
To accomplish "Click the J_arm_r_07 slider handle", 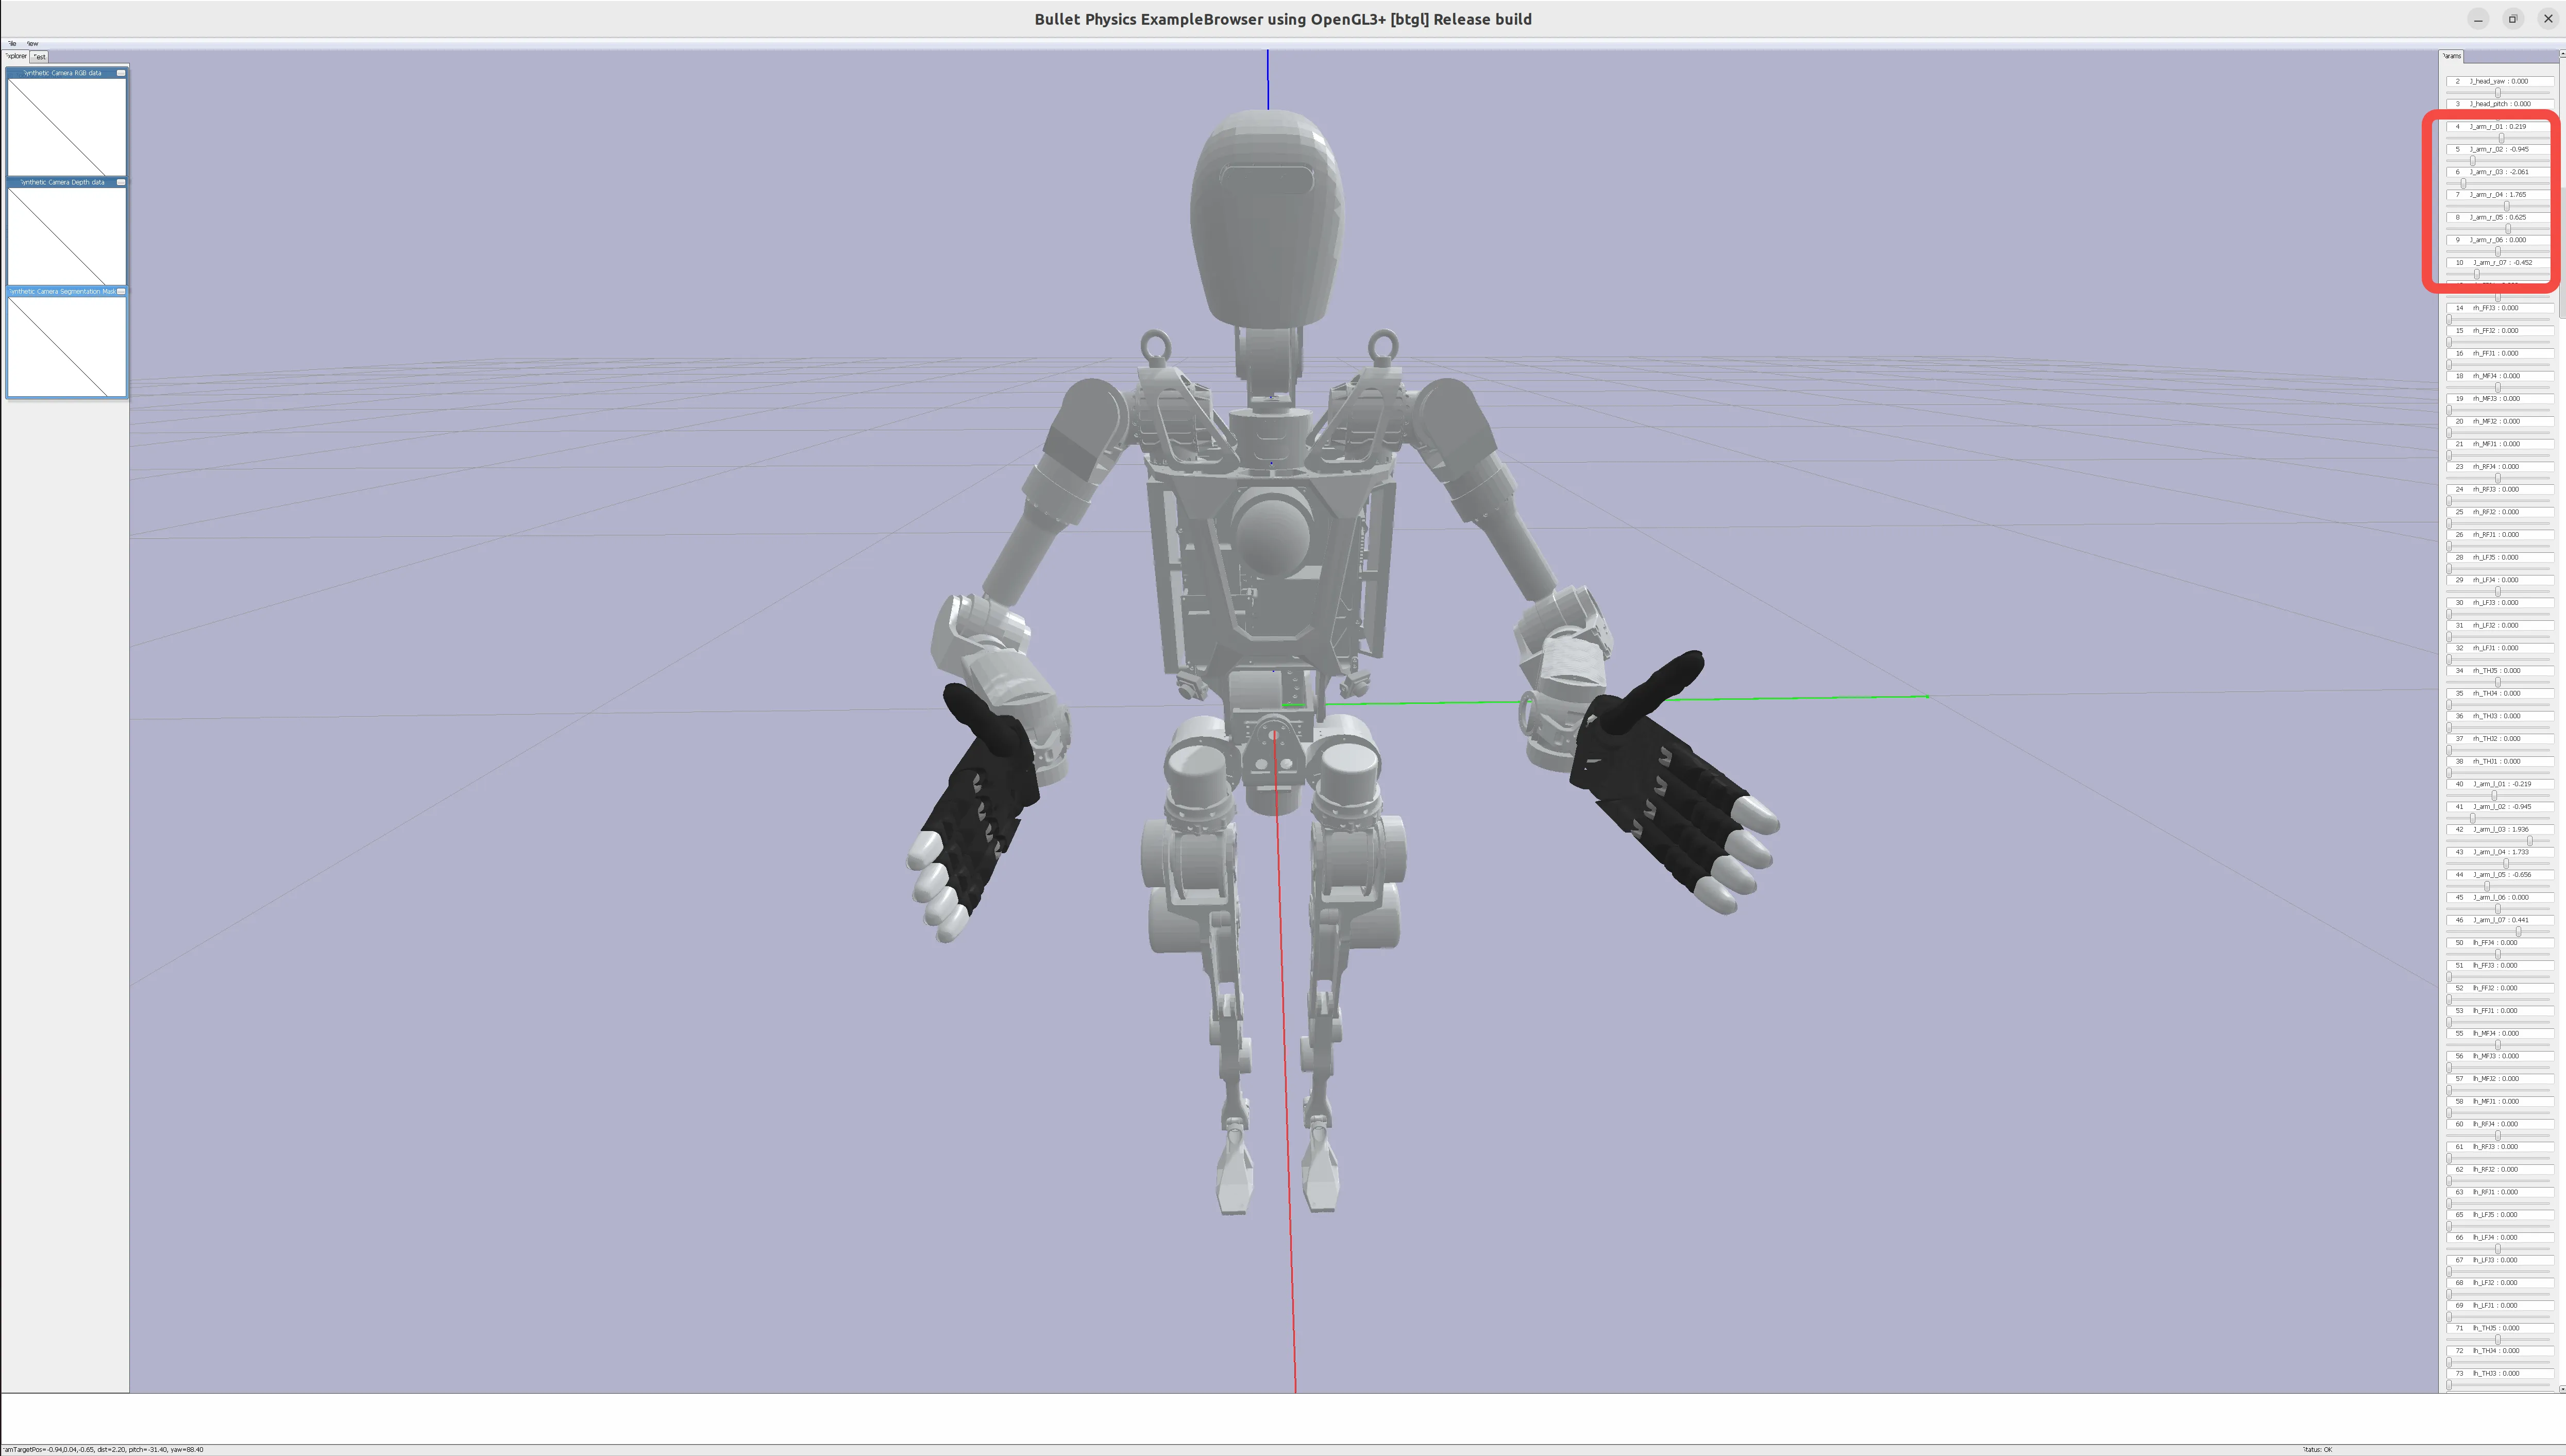I will click(x=2476, y=274).
